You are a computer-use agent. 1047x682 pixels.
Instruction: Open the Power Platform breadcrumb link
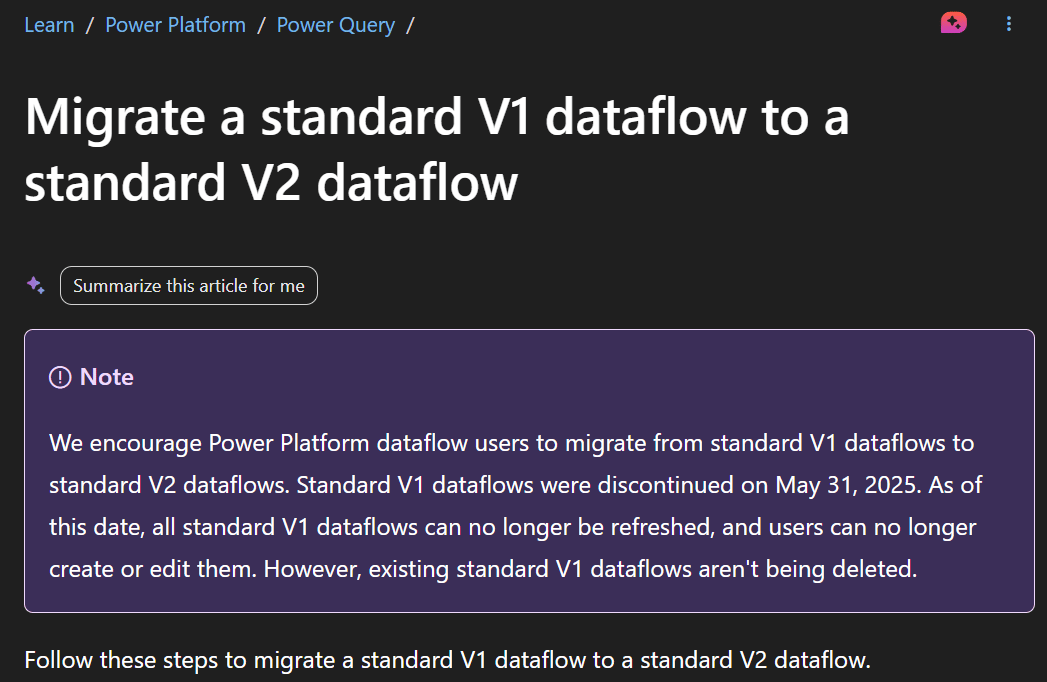tap(176, 25)
